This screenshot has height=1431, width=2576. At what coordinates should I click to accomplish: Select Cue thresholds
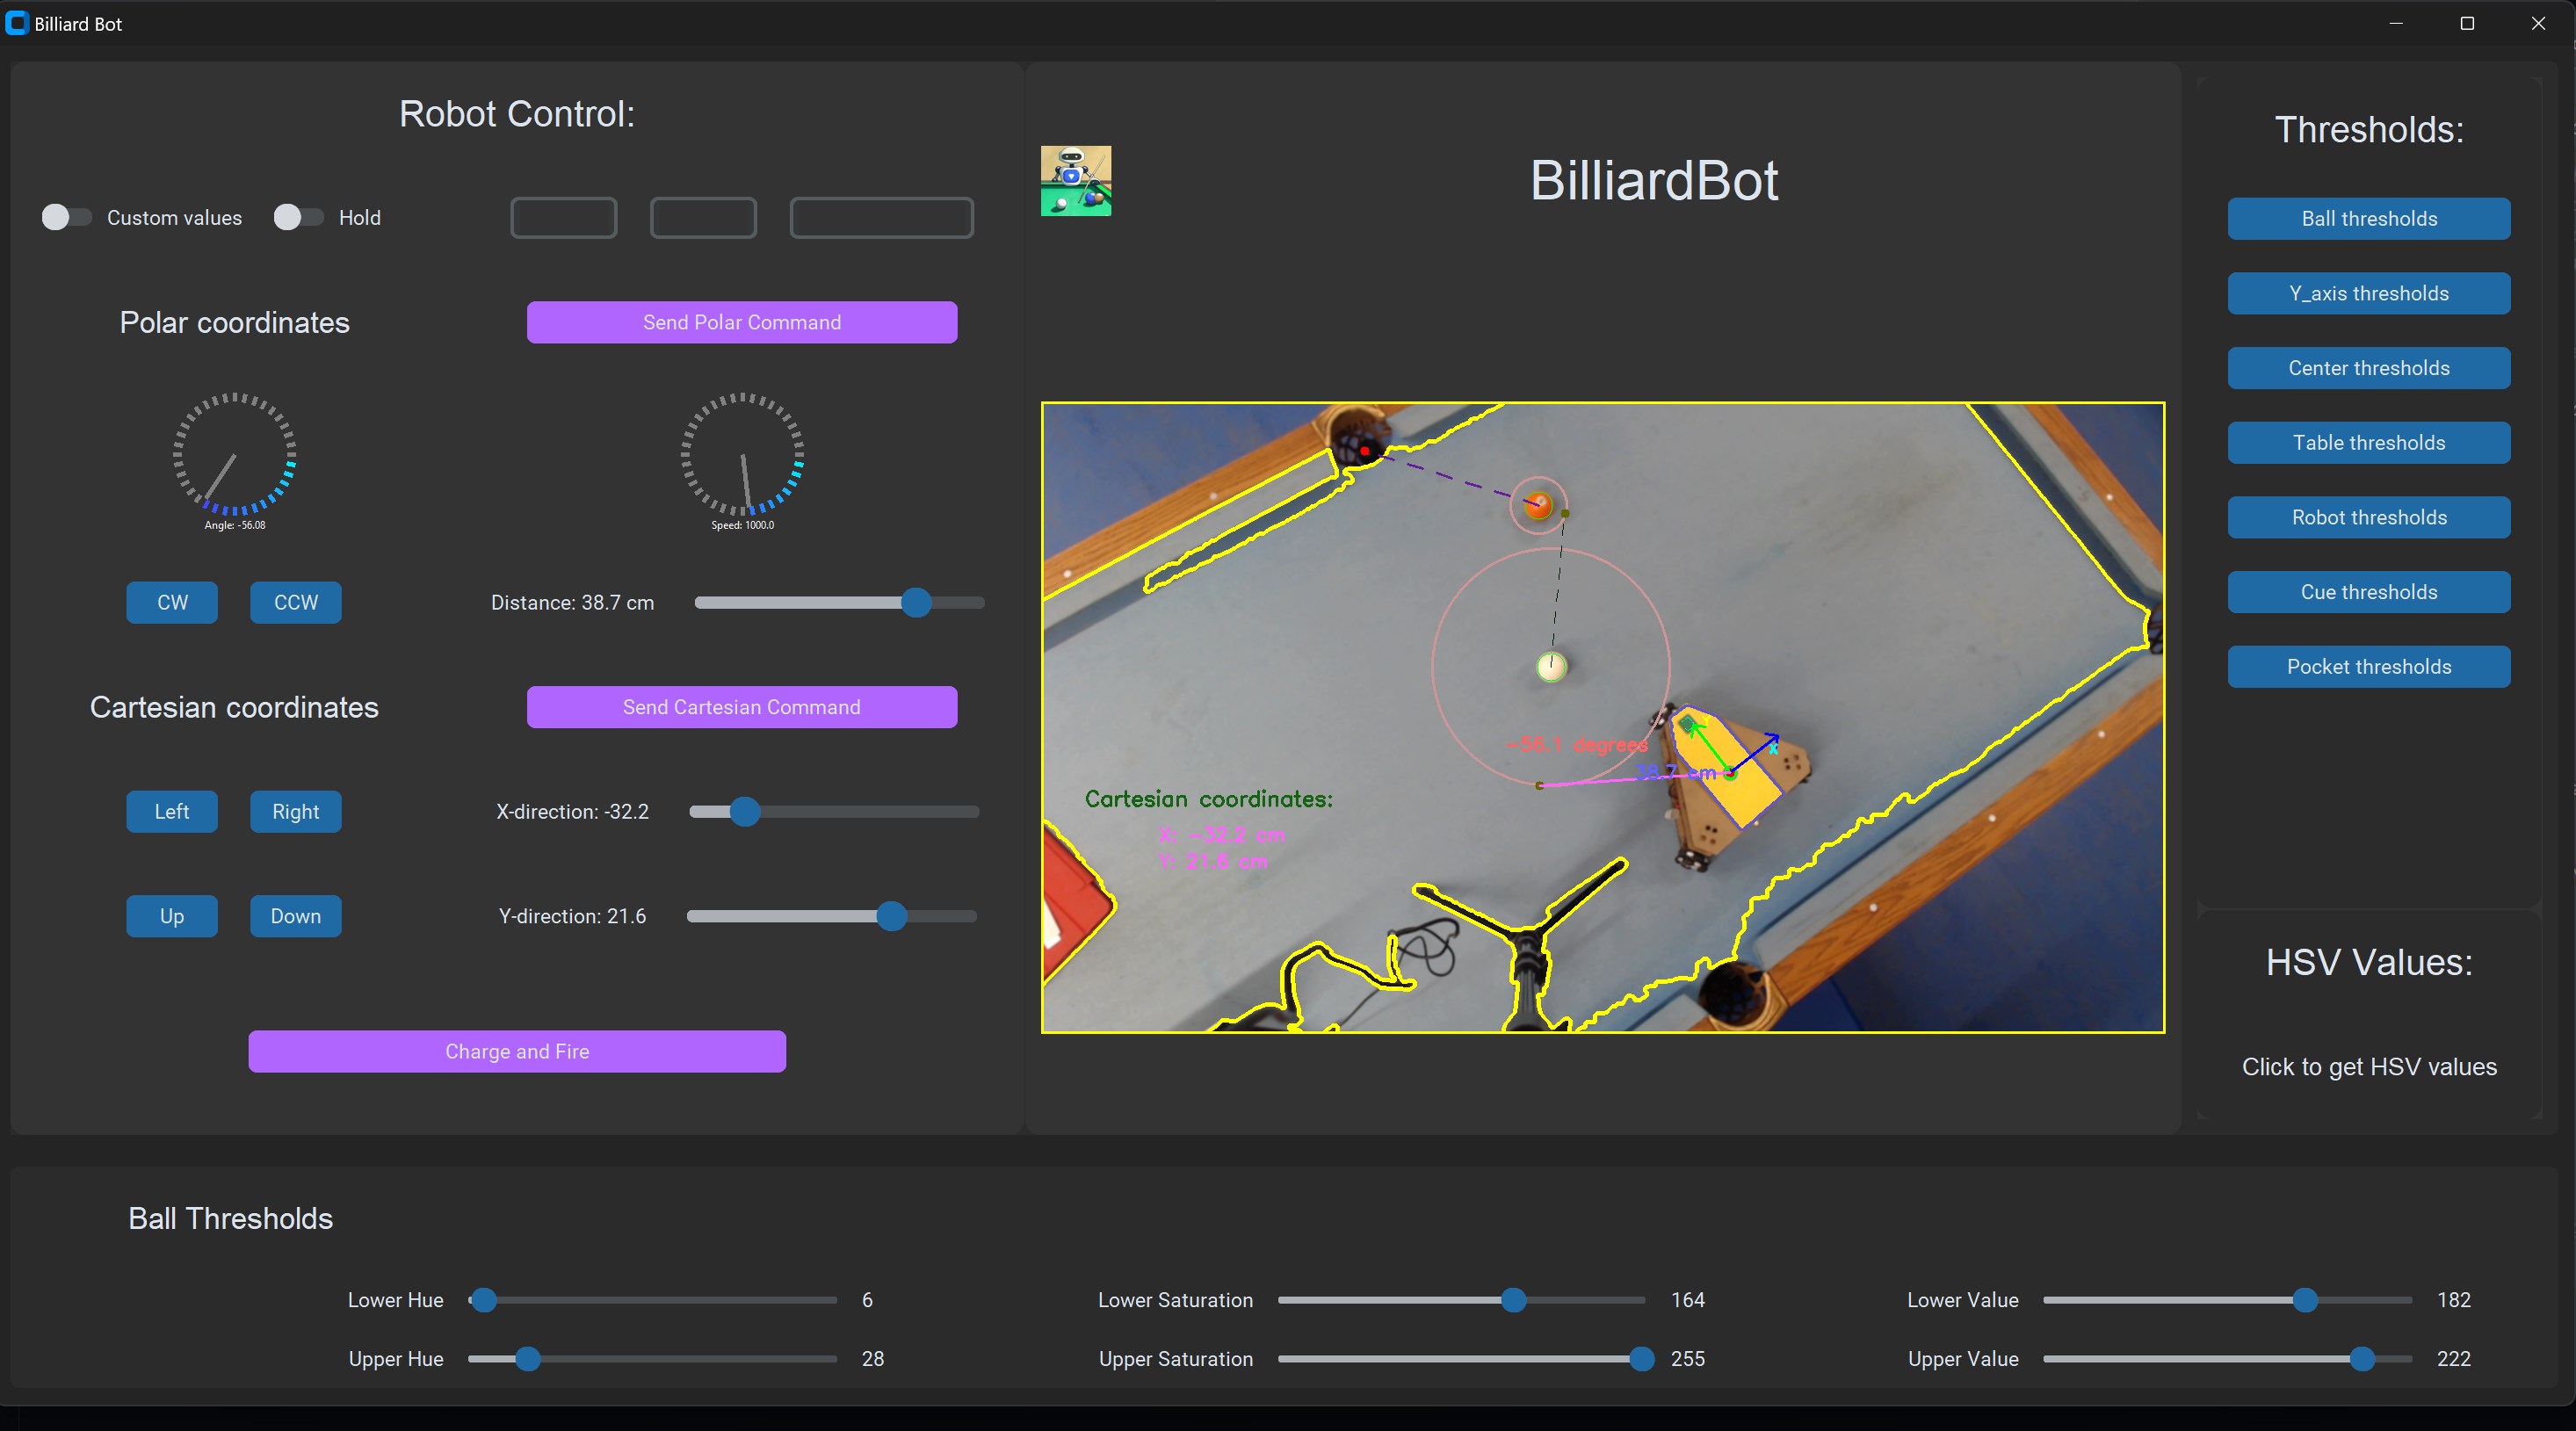point(2368,592)
